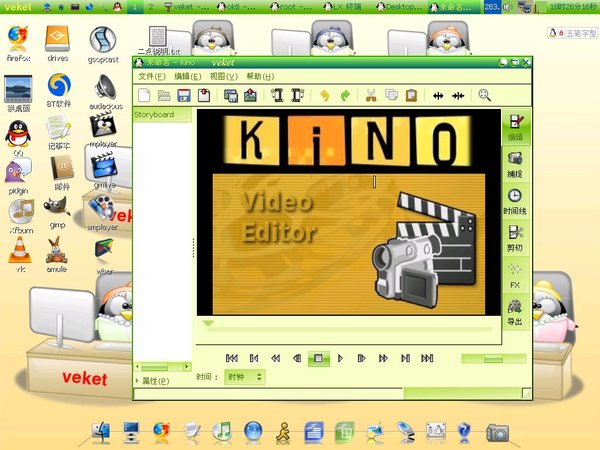Open the 编辑(E) menu
The height and width of the screenshot is (450, 600).
click(x=188, y=77)
